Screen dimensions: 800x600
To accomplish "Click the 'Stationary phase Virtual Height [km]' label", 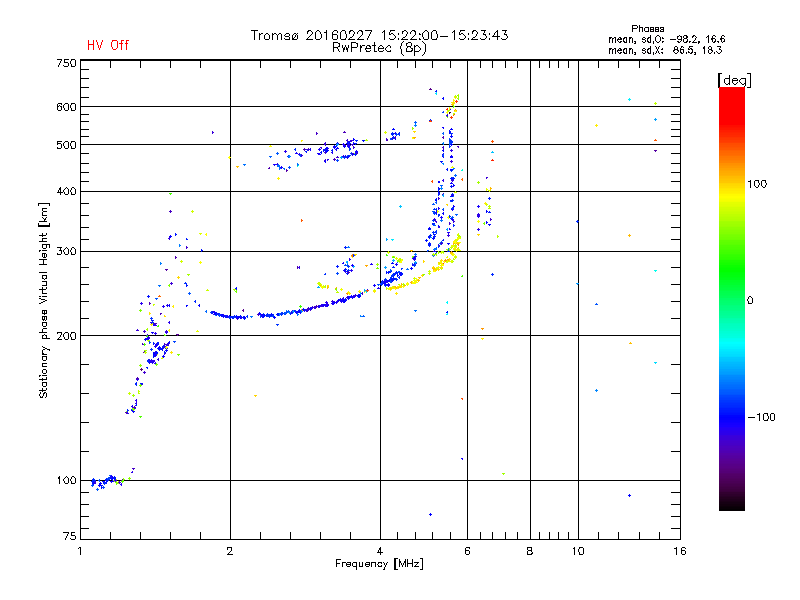I will click(44, 301).
